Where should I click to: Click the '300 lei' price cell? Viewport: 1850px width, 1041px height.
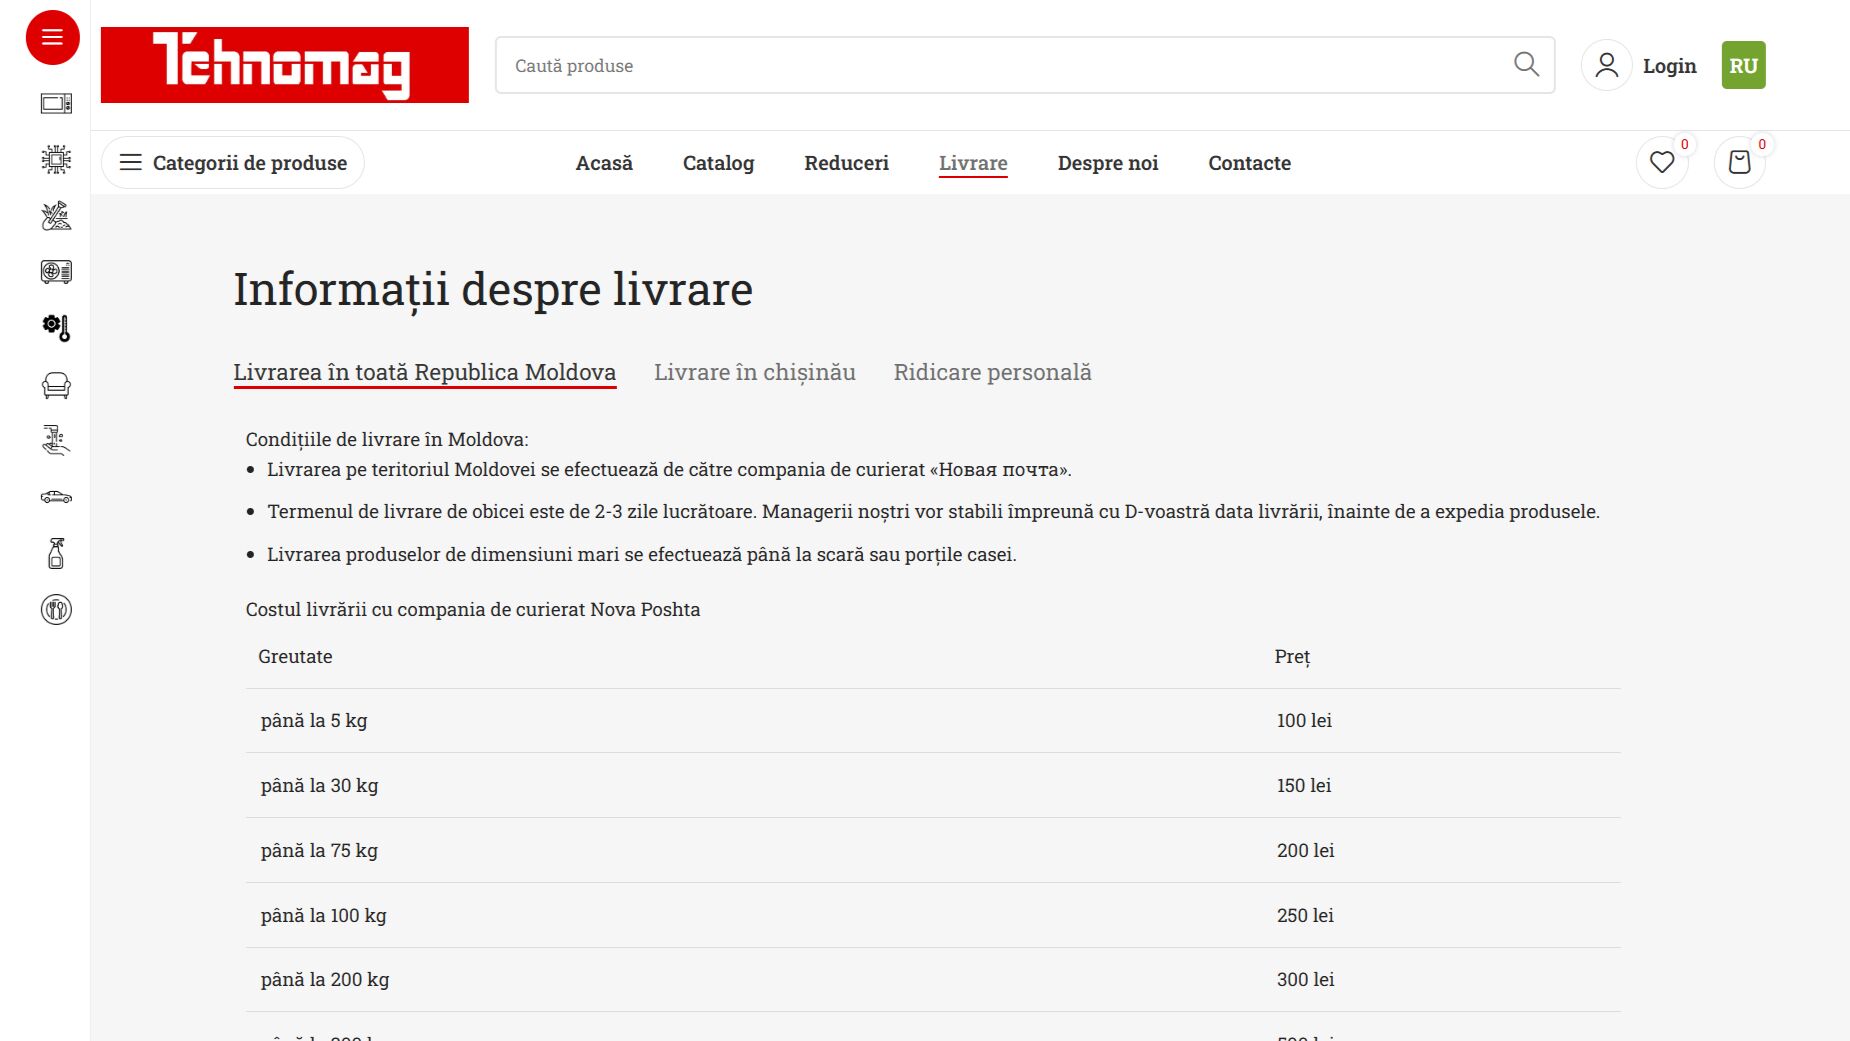click(1305, 980)
